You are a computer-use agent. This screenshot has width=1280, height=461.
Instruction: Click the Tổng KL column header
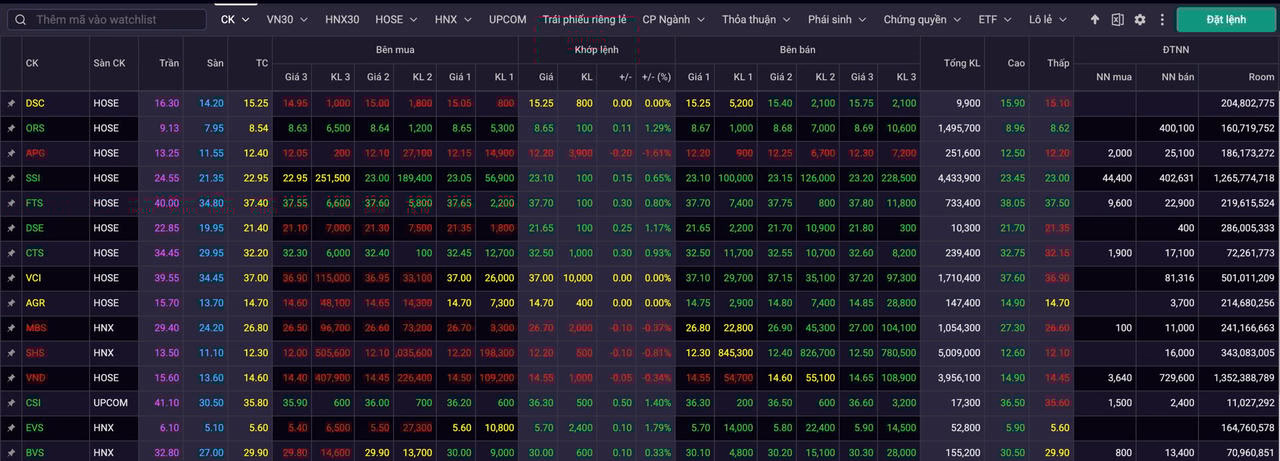960,63
